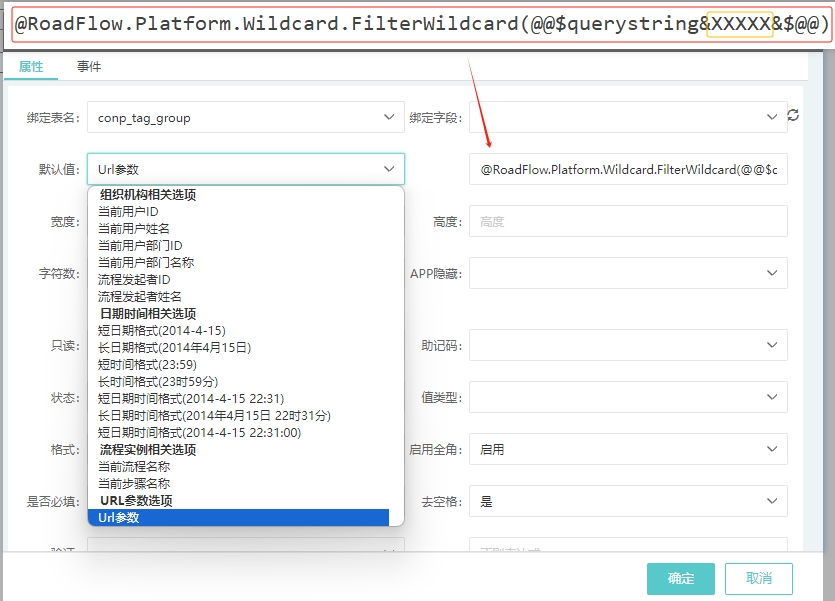Switch to the 事件 tab
Viewport: 835px width, 601px height.
[89, 67]
